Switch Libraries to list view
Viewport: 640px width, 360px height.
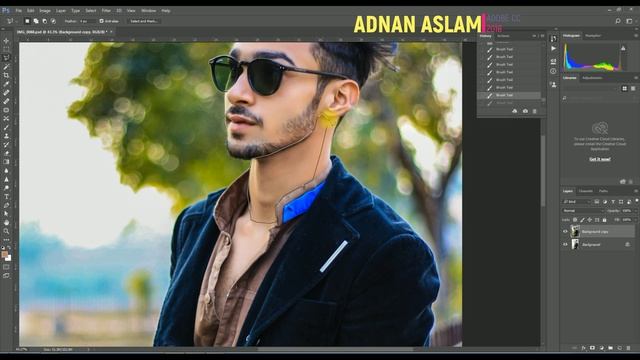coord(633,89)
